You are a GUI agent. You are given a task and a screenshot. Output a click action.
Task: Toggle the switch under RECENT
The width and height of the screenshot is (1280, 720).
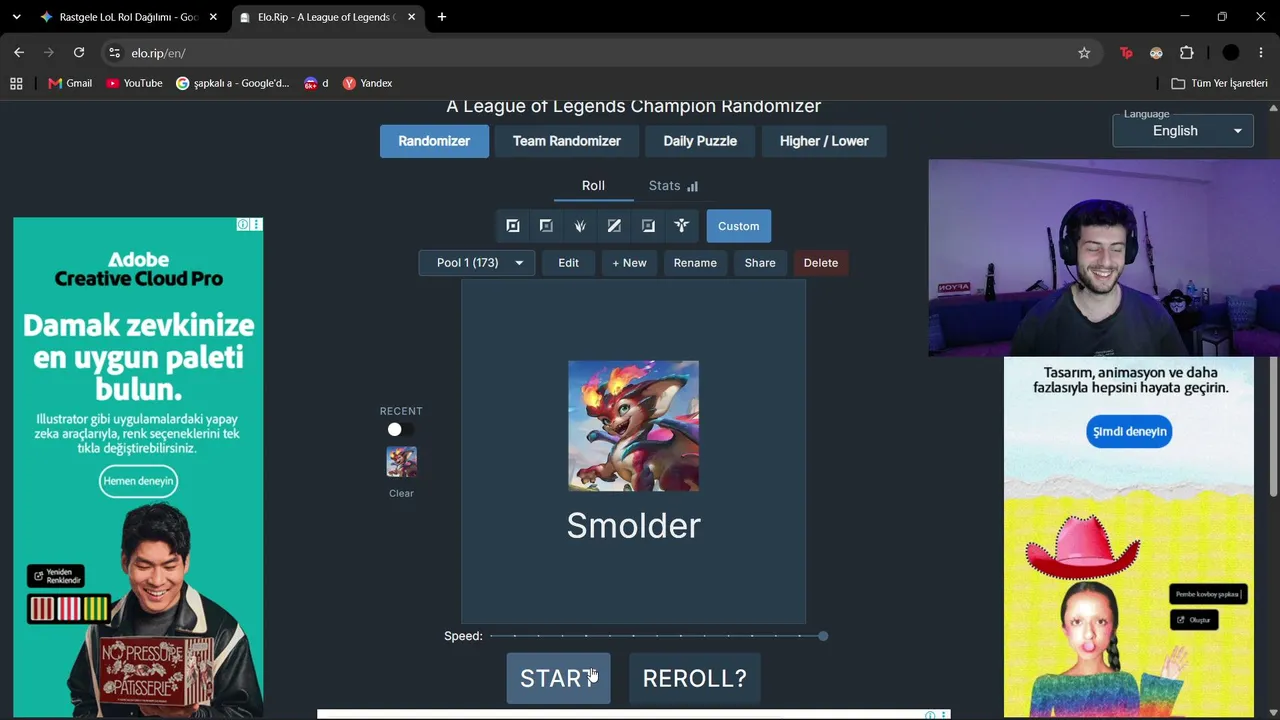click(401, 429)
